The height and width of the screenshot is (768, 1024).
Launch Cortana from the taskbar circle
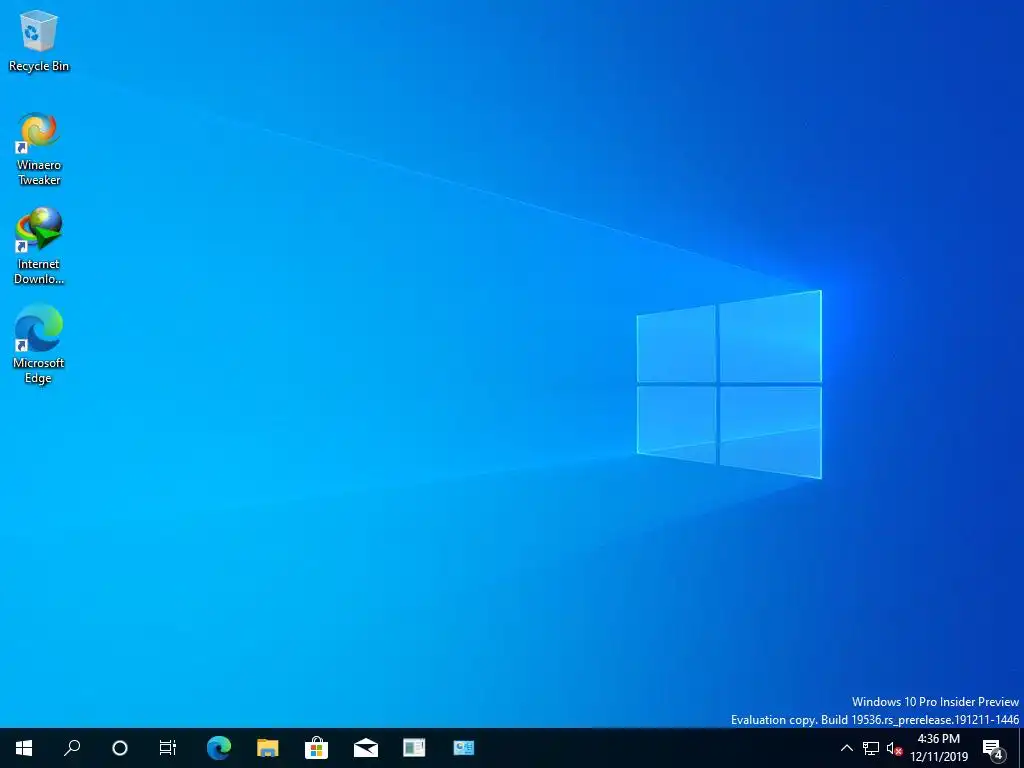click(120, 748)
